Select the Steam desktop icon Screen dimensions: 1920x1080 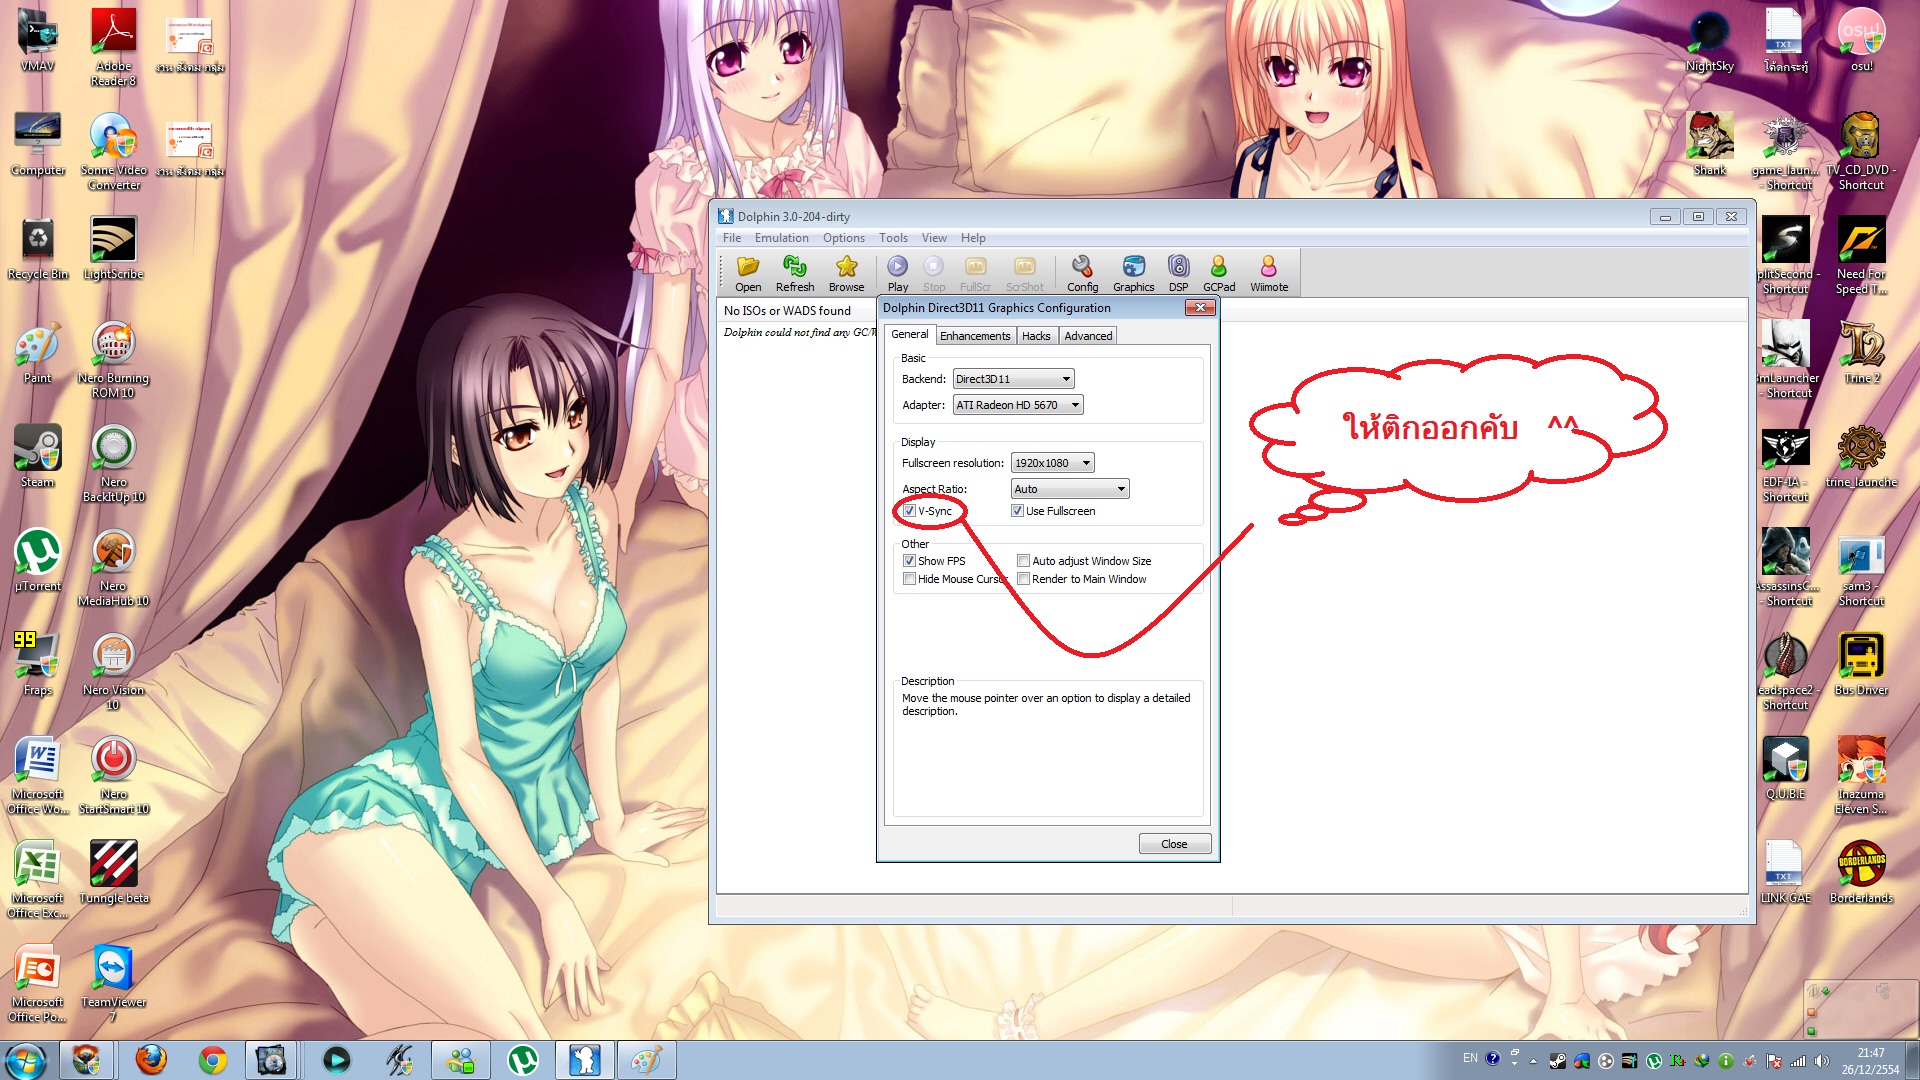[x=38, y=456]
